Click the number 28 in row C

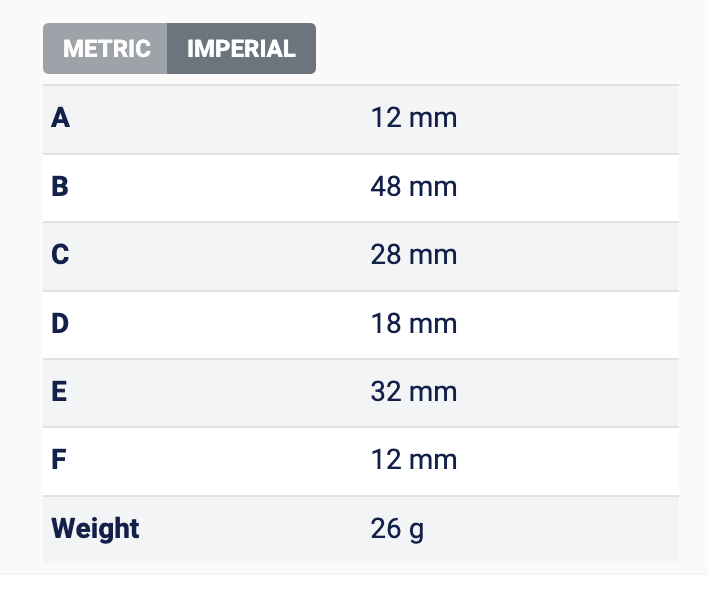(386, 255)
